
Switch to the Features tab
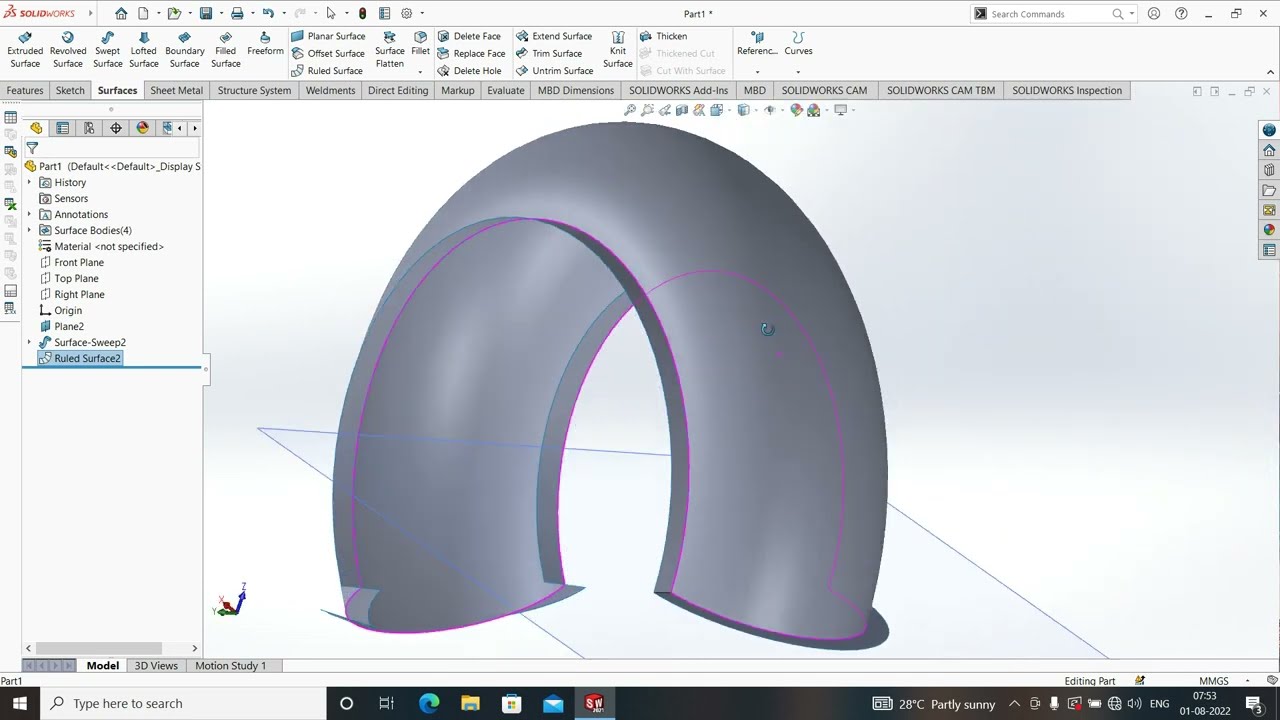pos(25,90)
